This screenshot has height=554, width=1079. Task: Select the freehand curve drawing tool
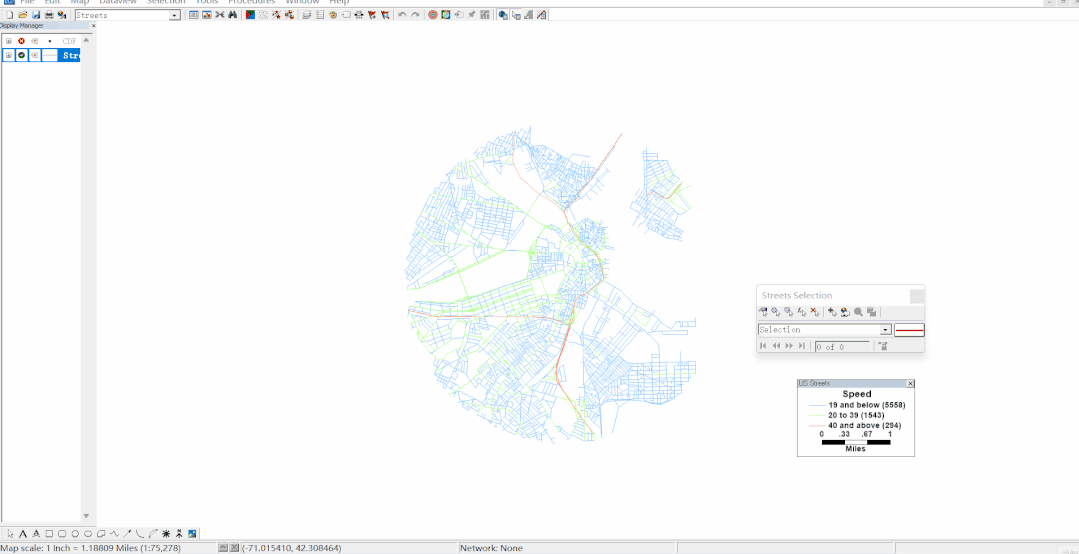114,533
